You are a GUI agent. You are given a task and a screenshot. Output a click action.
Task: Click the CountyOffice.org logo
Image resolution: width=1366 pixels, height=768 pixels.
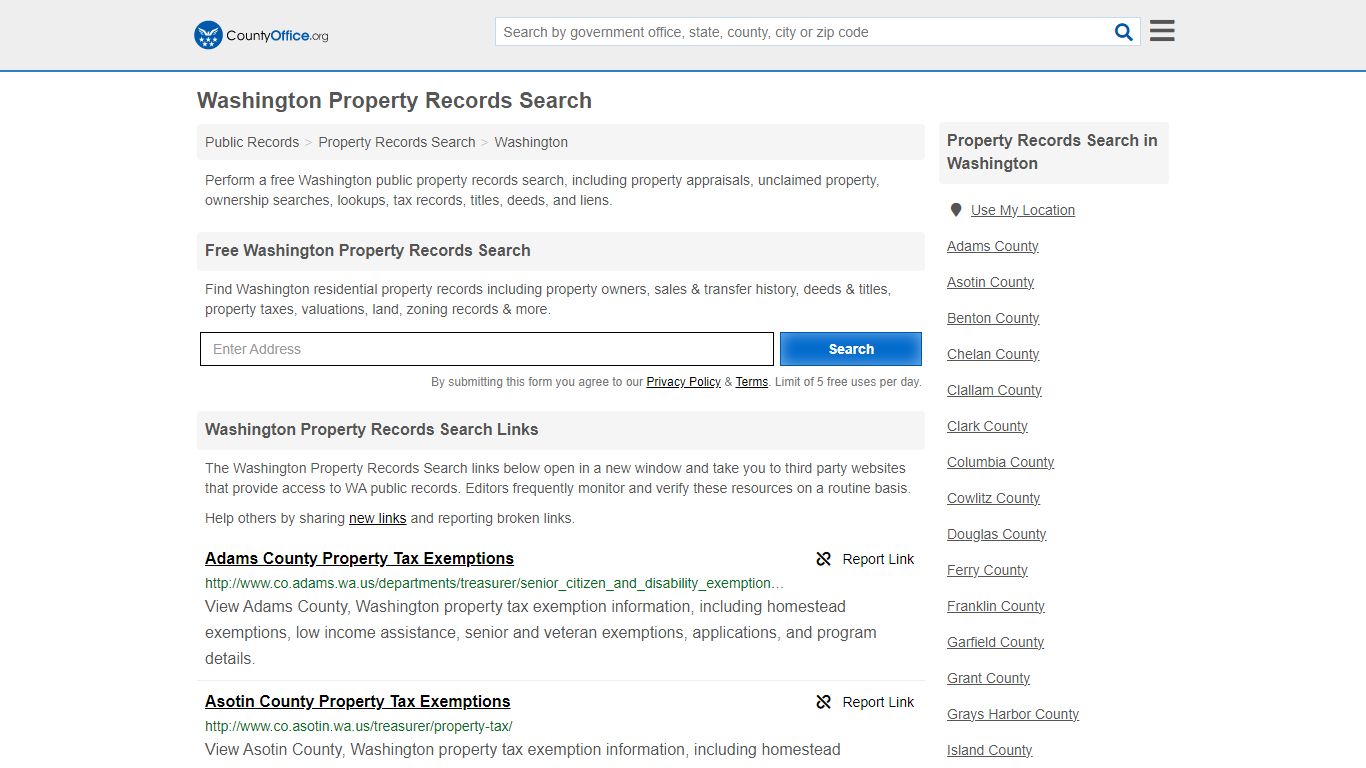(261, 35)
